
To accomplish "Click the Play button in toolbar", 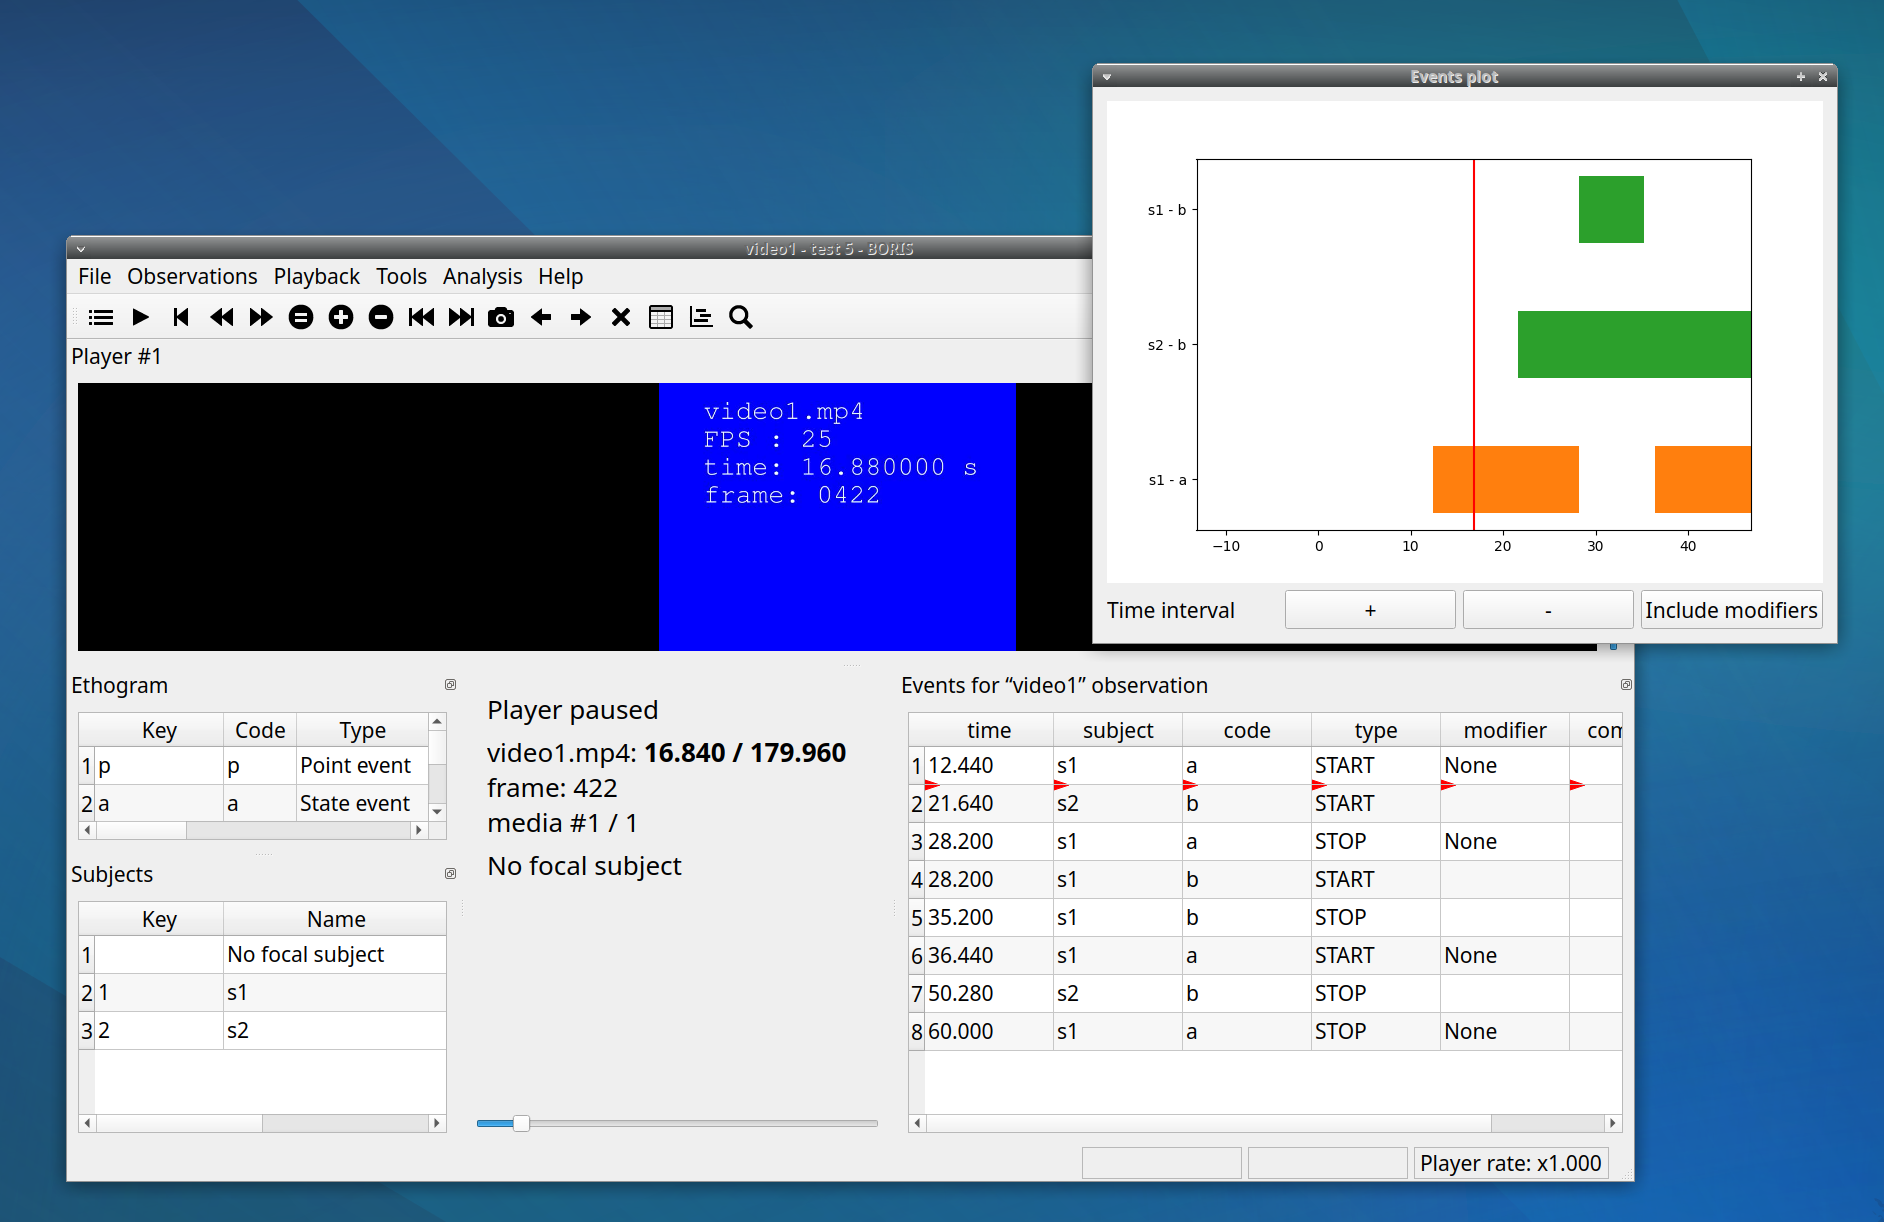I will (x=141, y=317).
